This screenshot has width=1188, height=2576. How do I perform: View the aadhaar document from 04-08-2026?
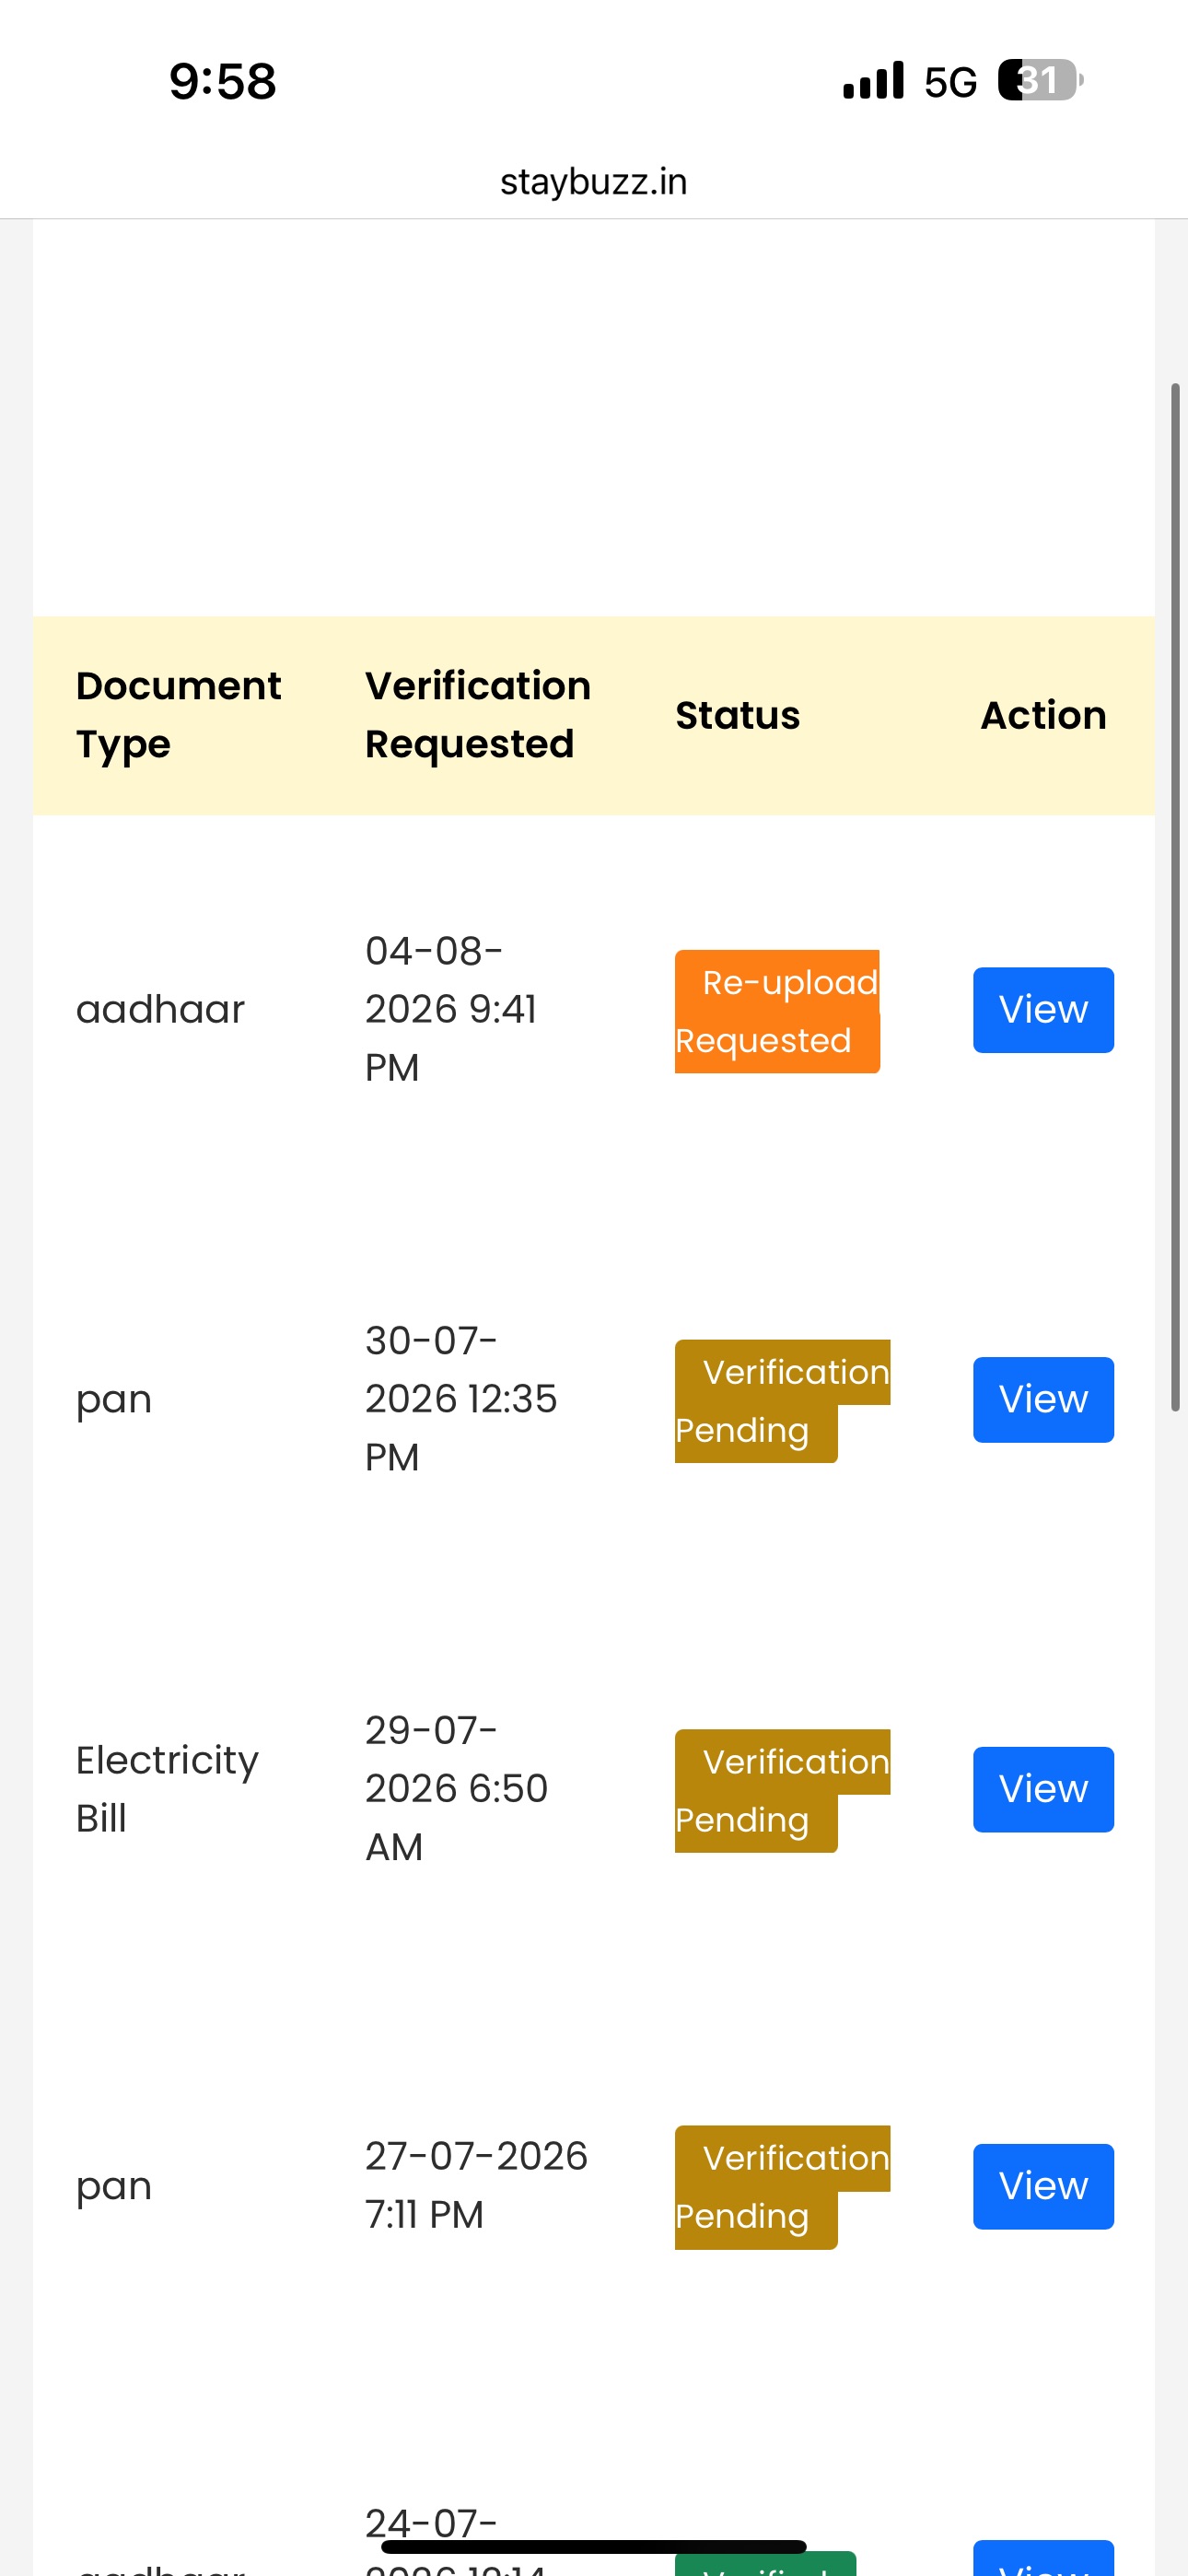coord(1043,1010)
